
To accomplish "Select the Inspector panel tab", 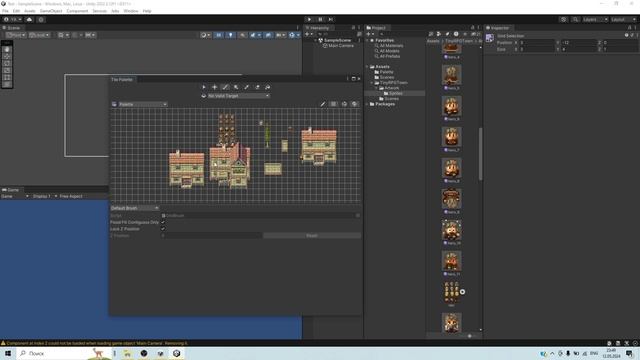I will [498, 28].
